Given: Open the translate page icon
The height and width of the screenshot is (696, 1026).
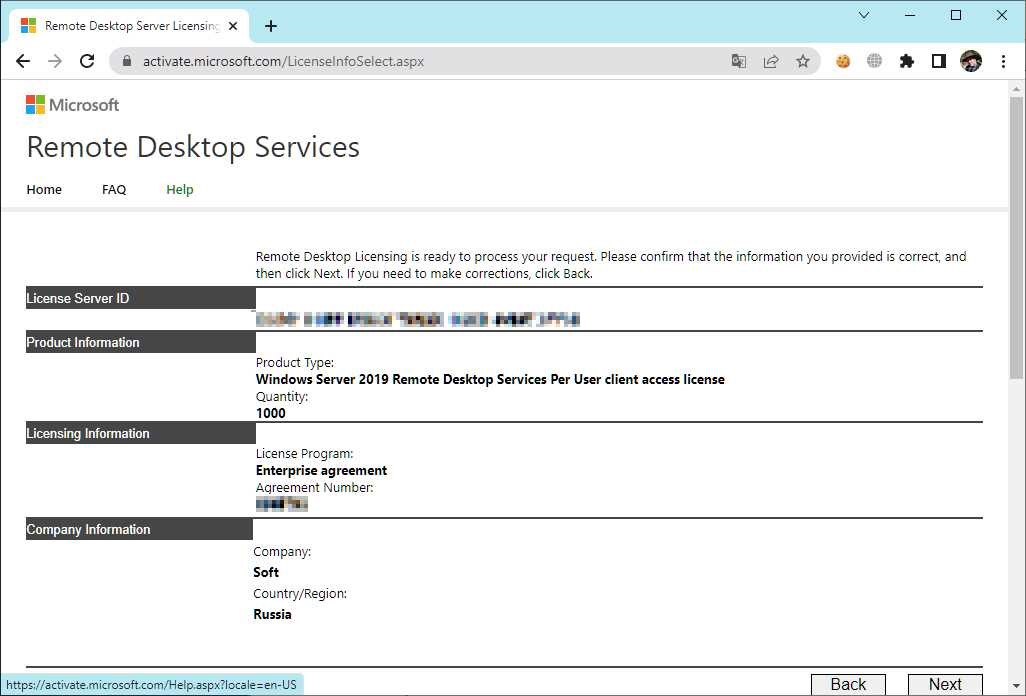Looking at the screenshot, I should click(x=739, y=61).
